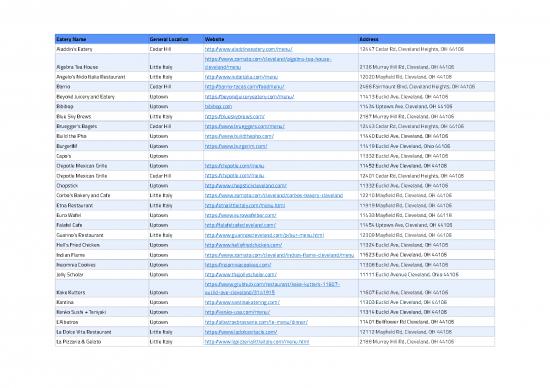Select the 'Kaka Kutters' name cell
This screenshot has width=550, height=388.
pos(102,288)
